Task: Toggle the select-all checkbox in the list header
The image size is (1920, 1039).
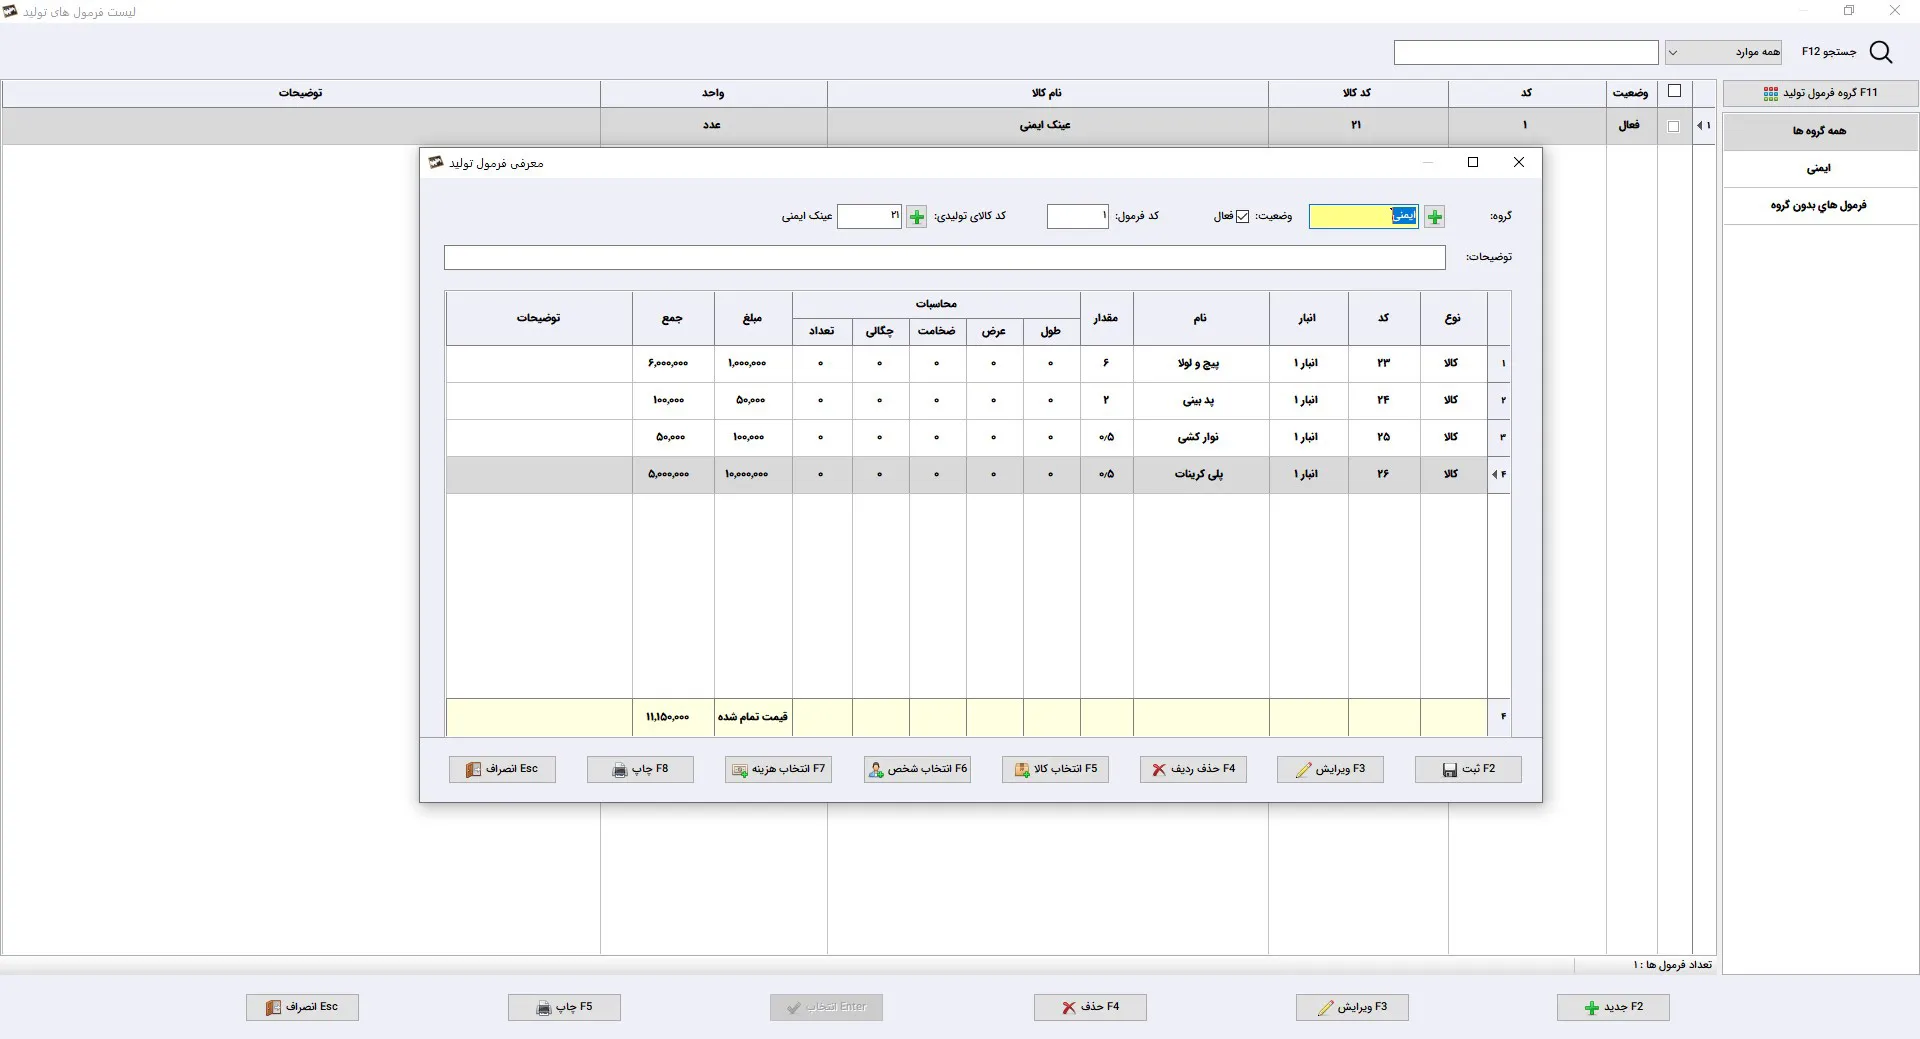Action: pyautogui.click(x=1674, y=91)
